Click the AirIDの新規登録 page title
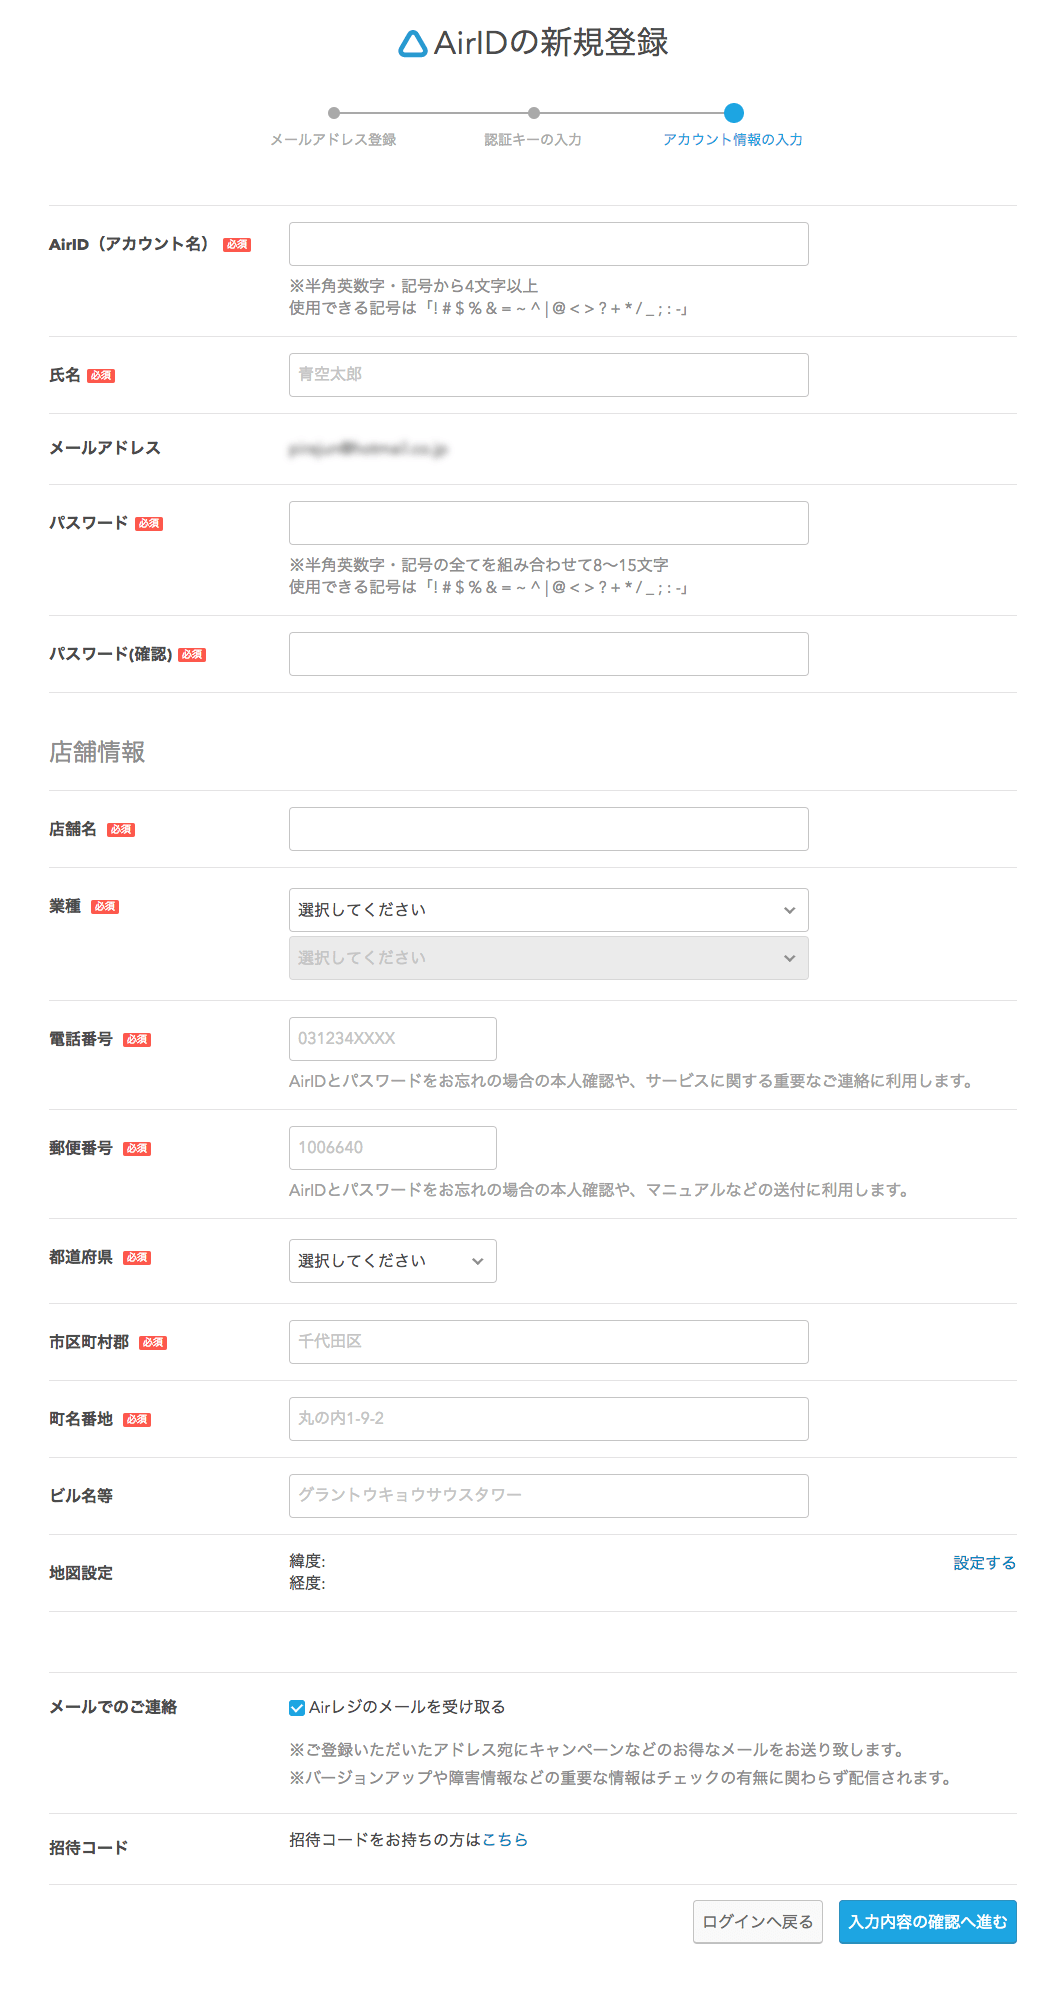 (x=551, y=43)
